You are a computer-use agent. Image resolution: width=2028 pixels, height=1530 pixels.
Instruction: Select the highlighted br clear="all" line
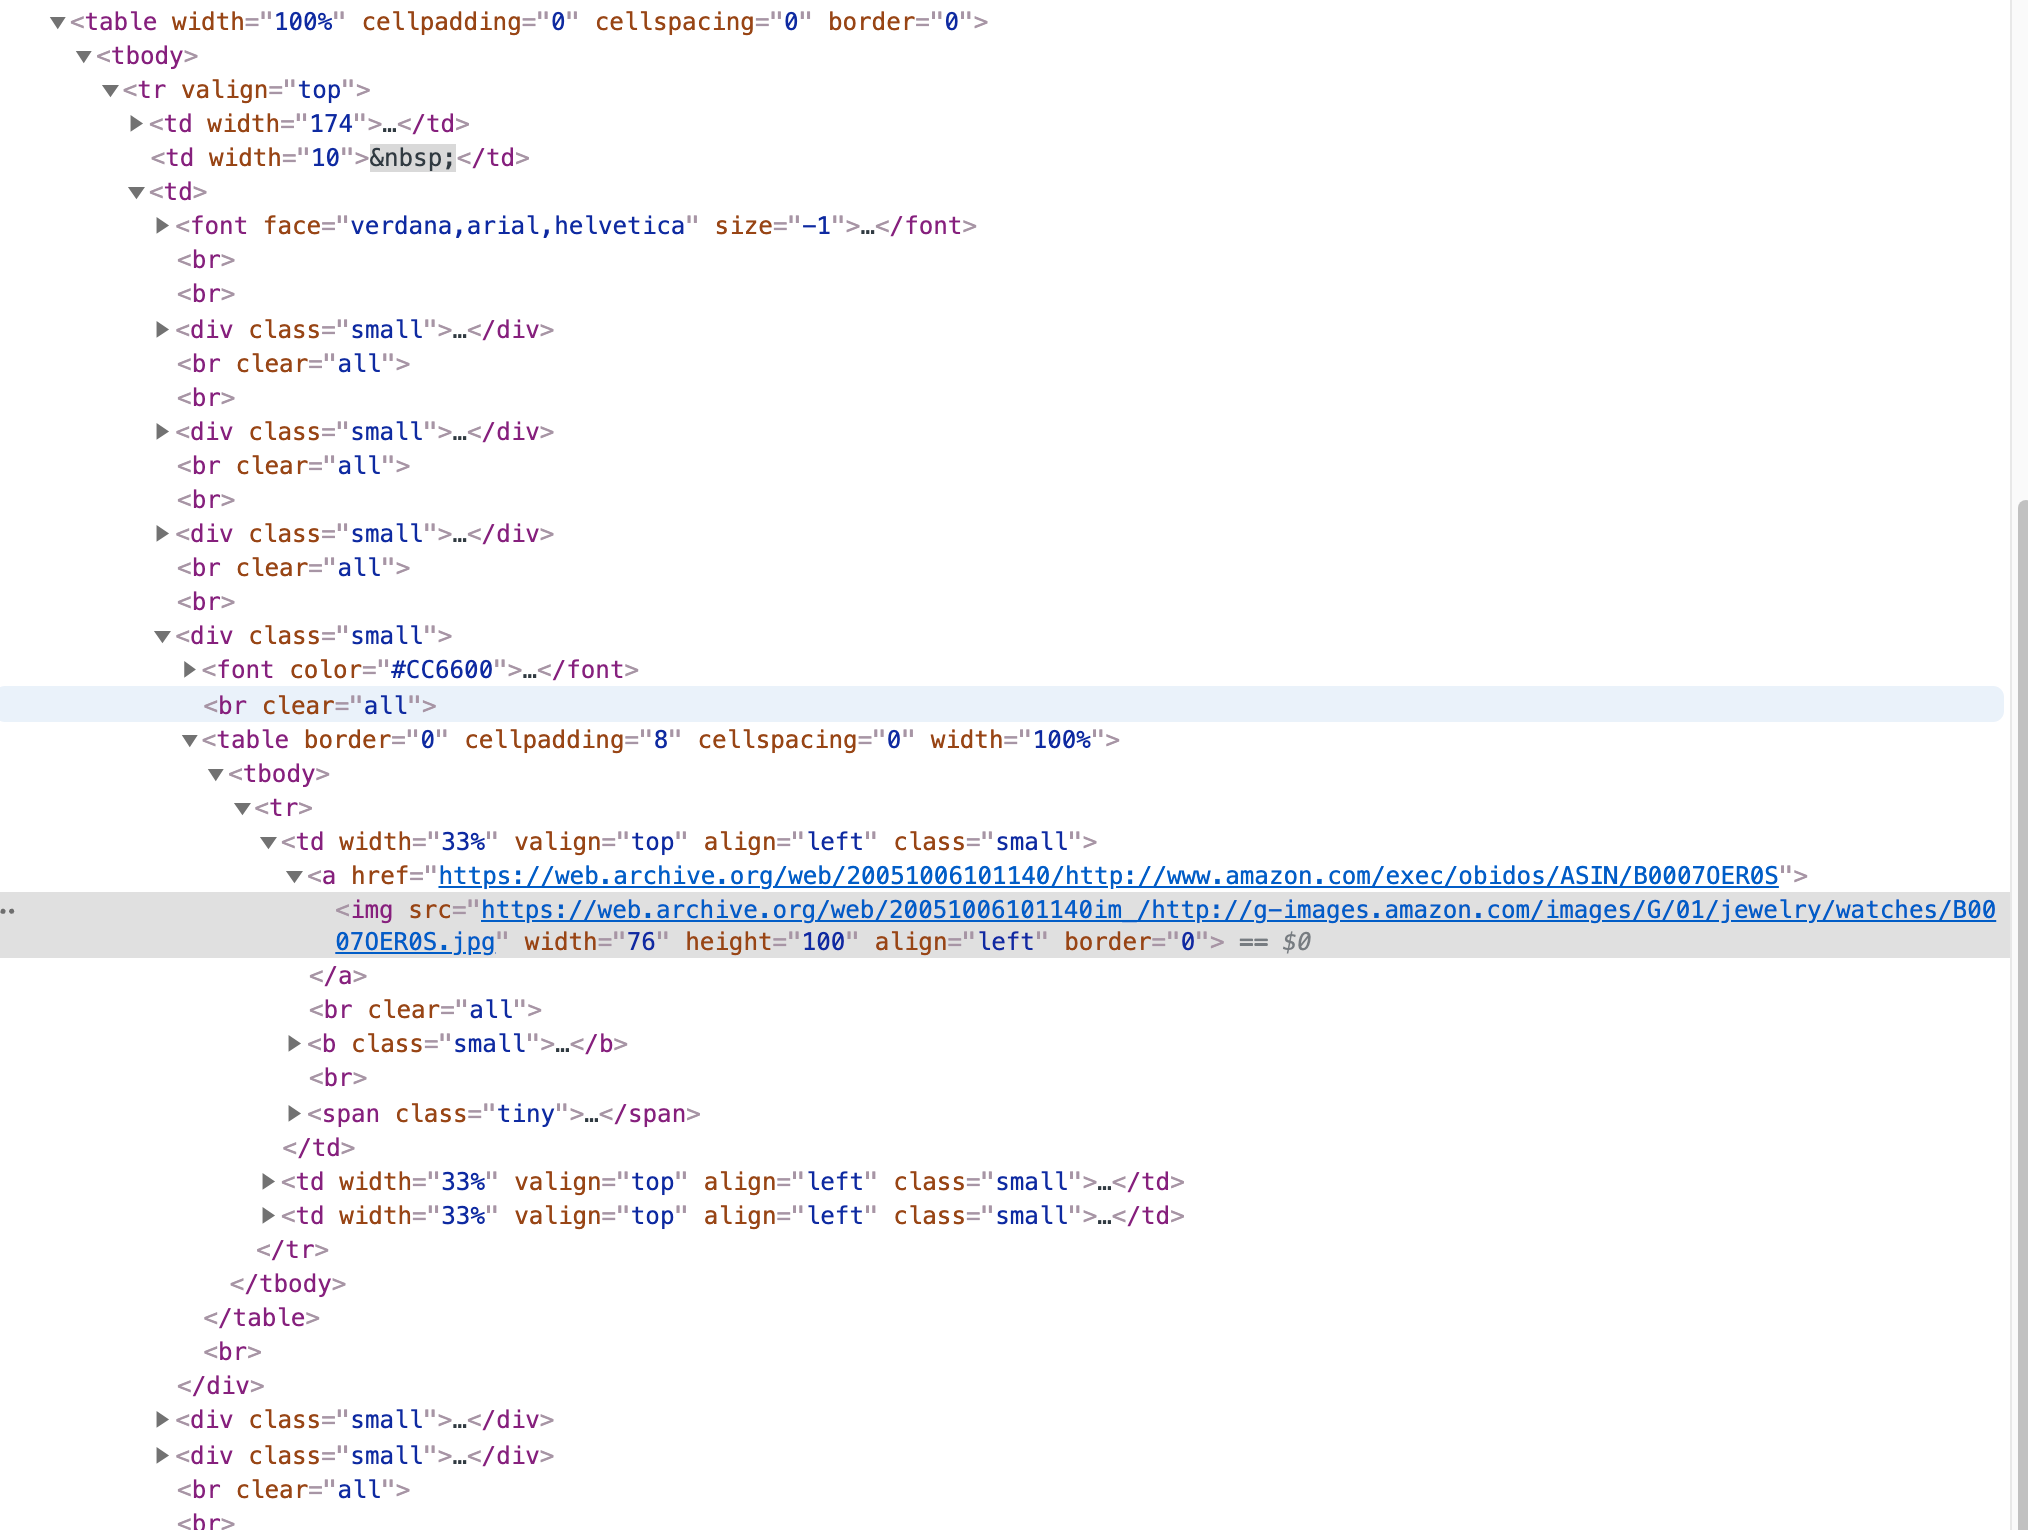coord(320,705)
